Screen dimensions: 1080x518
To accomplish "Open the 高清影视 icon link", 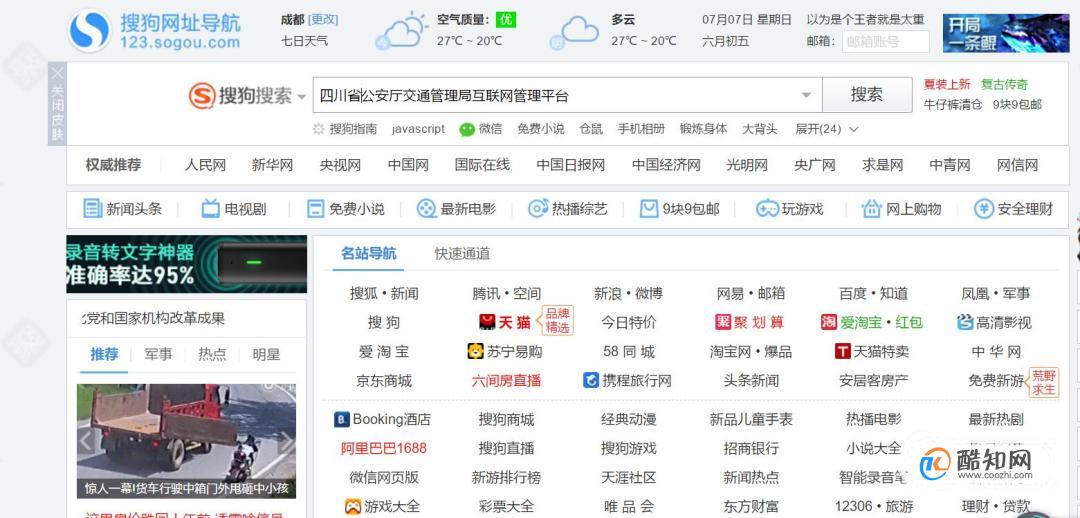I will 965,322.
